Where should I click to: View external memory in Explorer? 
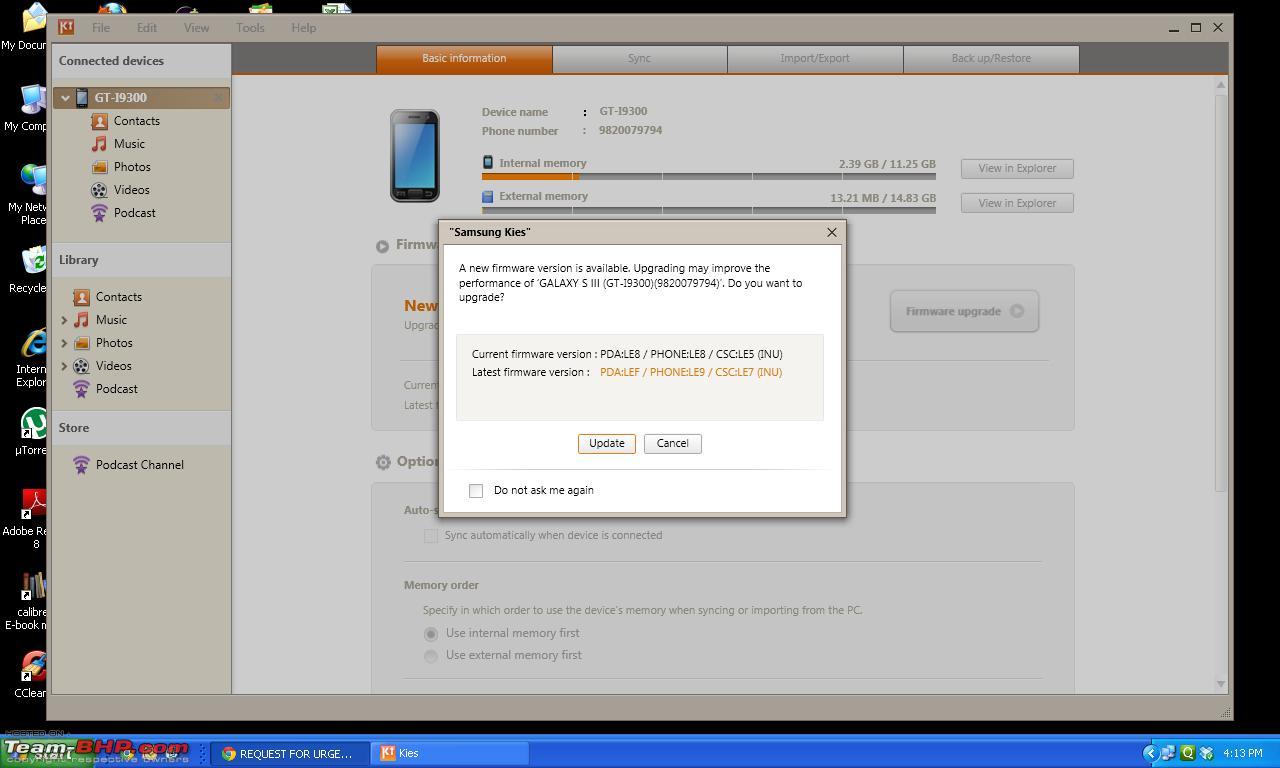[x=1017, y=203]
